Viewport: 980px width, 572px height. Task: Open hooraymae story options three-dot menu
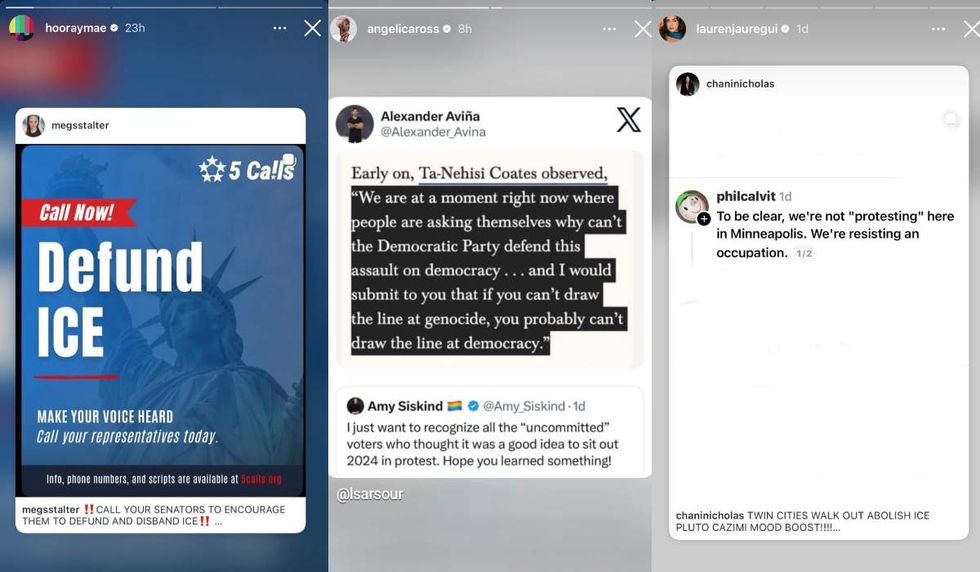click(x=279, y=28)
